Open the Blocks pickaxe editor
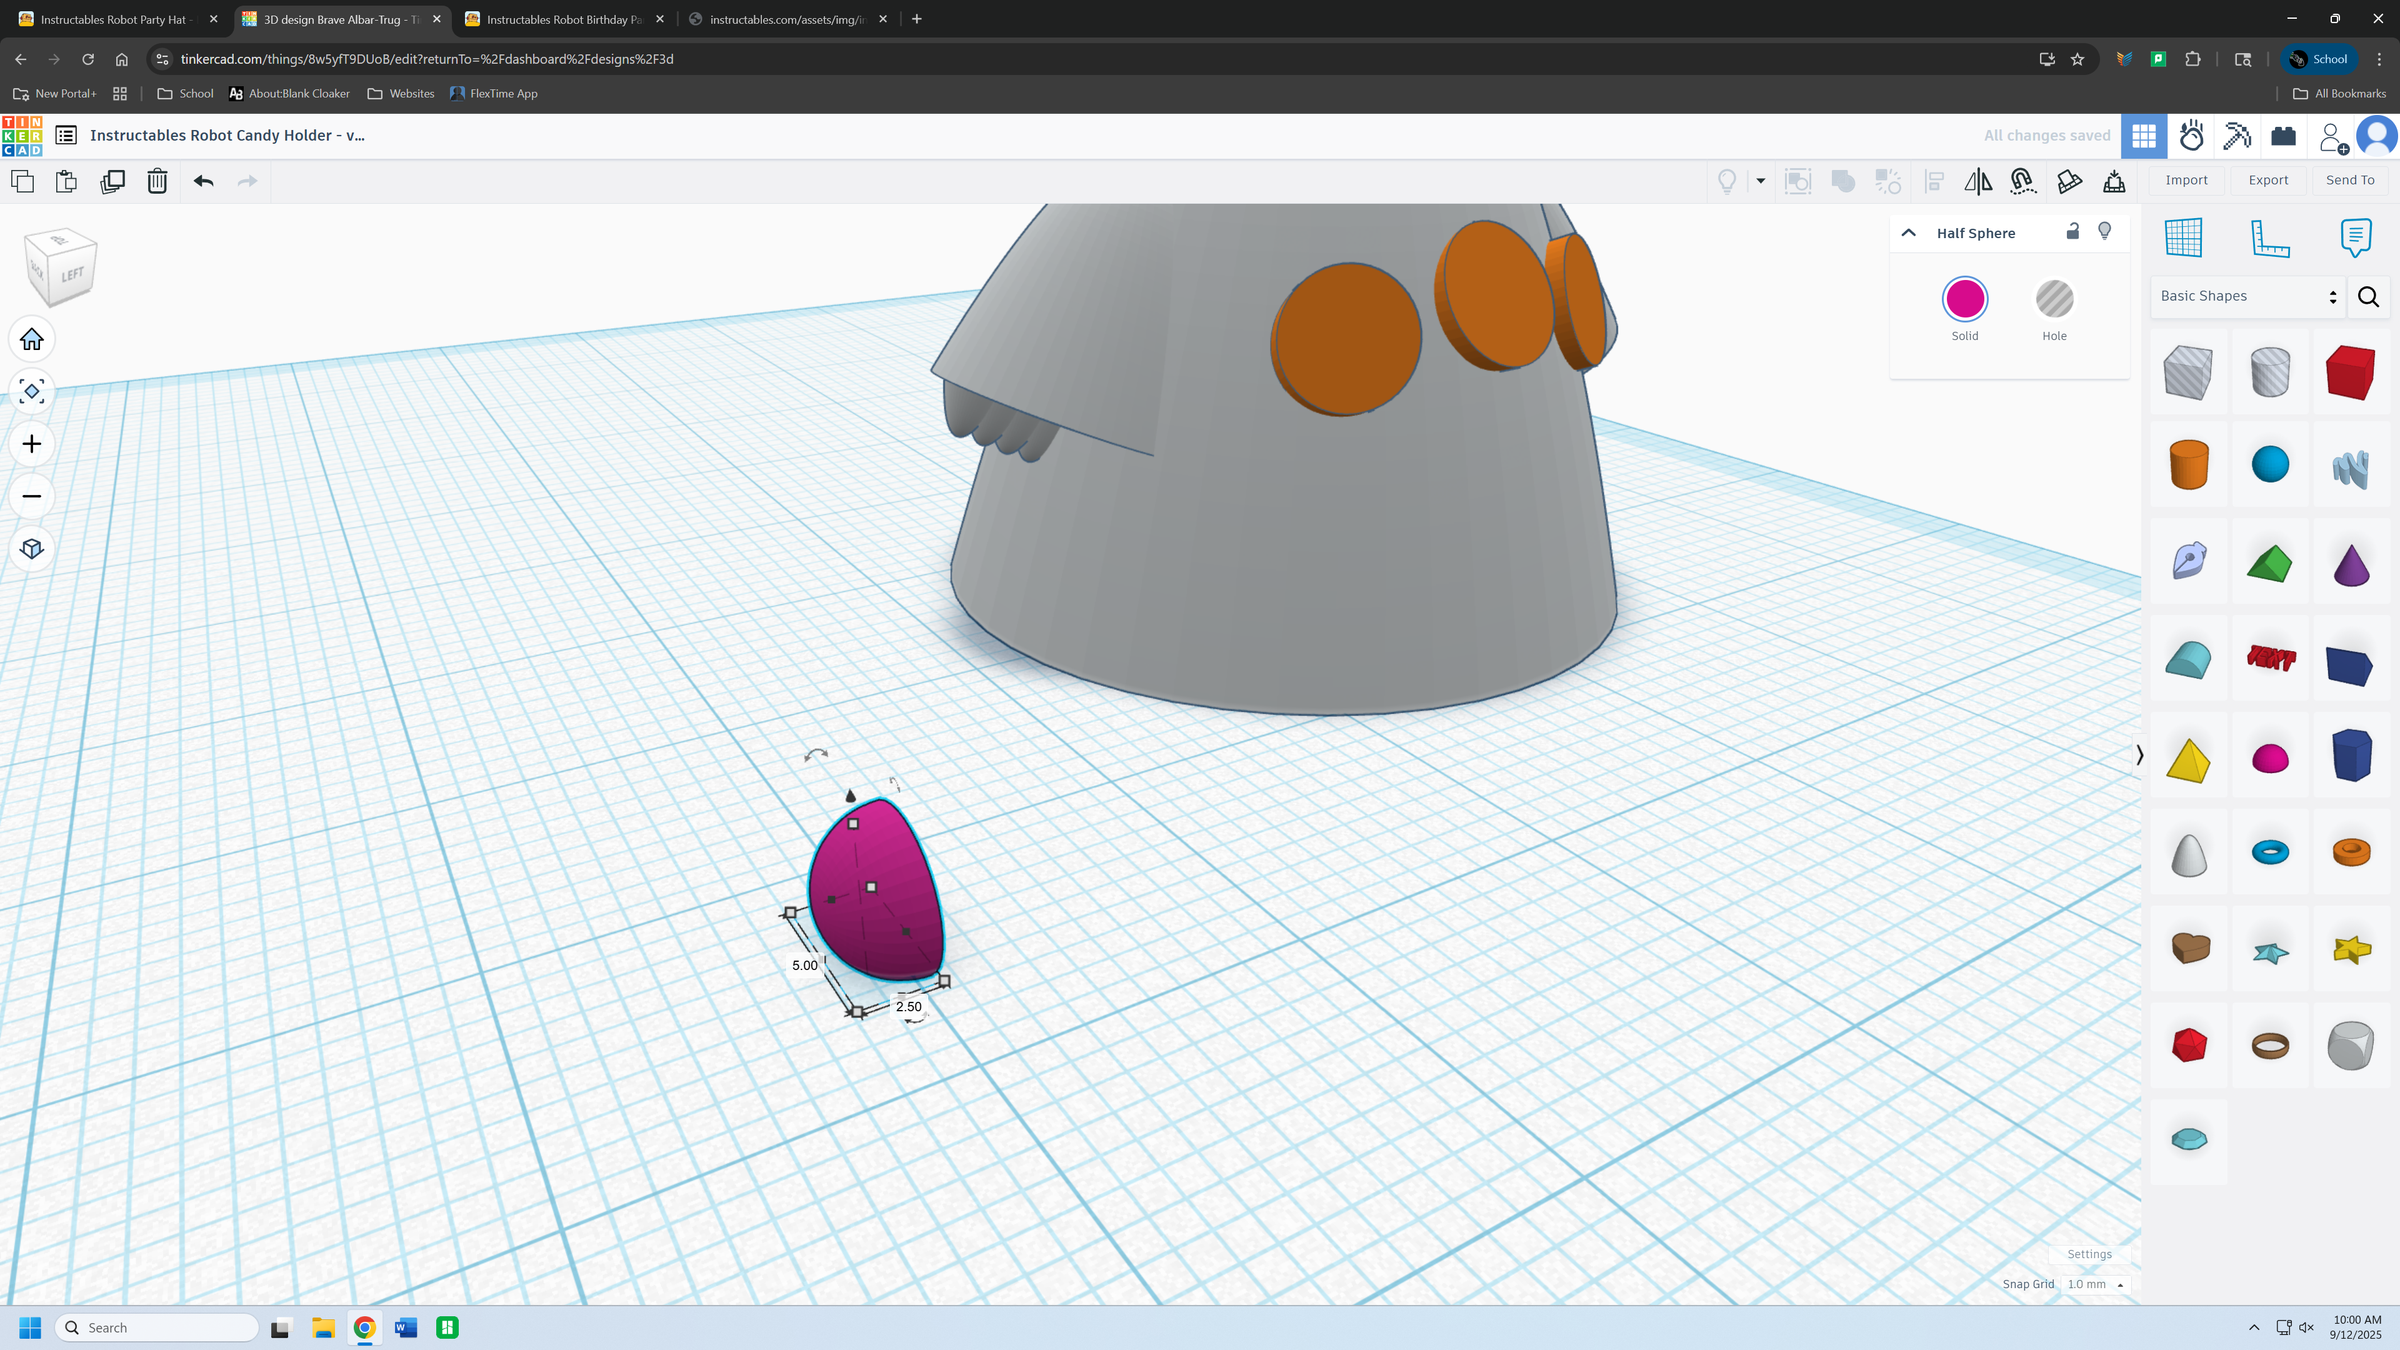This screenshot has width=2400, height=1350. click(x=2237, y=136)
